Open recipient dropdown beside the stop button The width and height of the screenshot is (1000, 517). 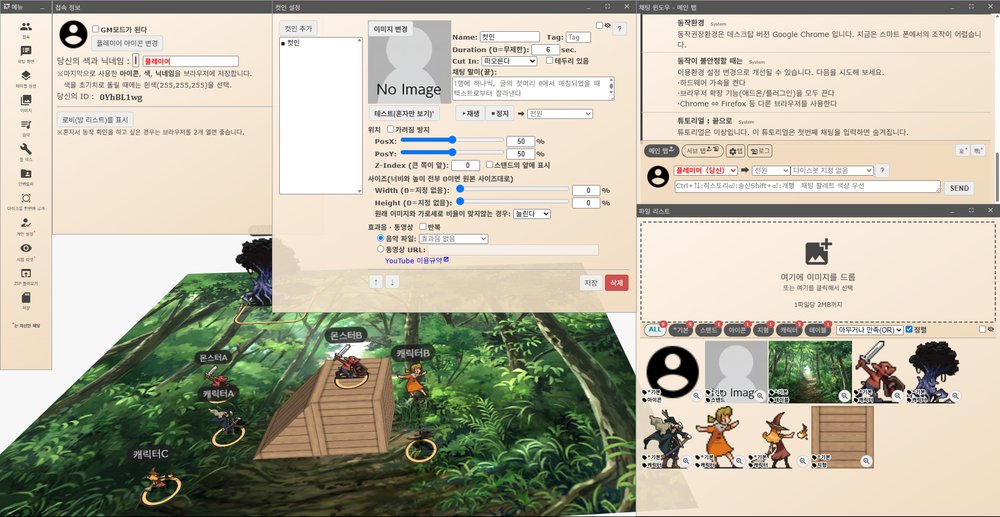pyautogui.click(x=559, y=113)
